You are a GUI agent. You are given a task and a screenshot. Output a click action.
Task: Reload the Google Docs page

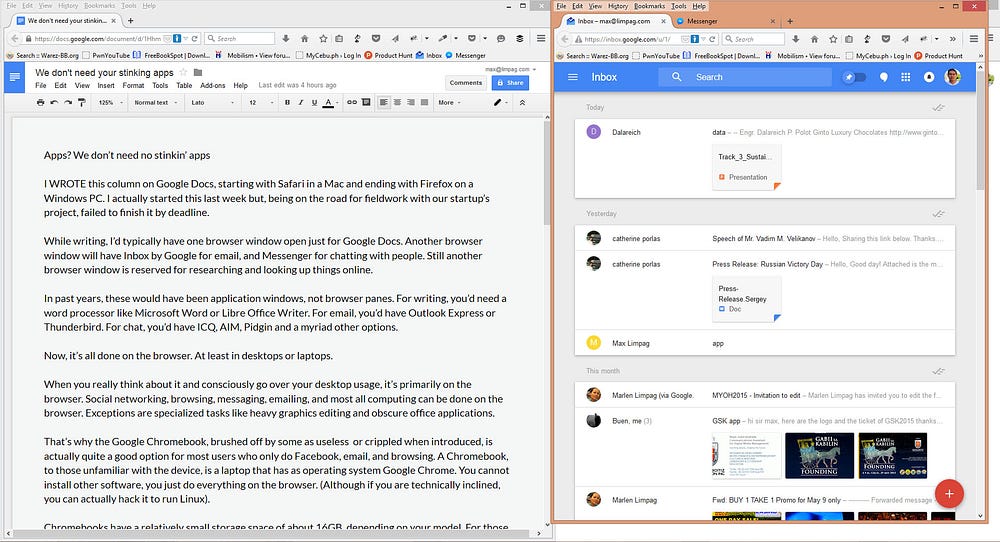click(x=195, y=38)
